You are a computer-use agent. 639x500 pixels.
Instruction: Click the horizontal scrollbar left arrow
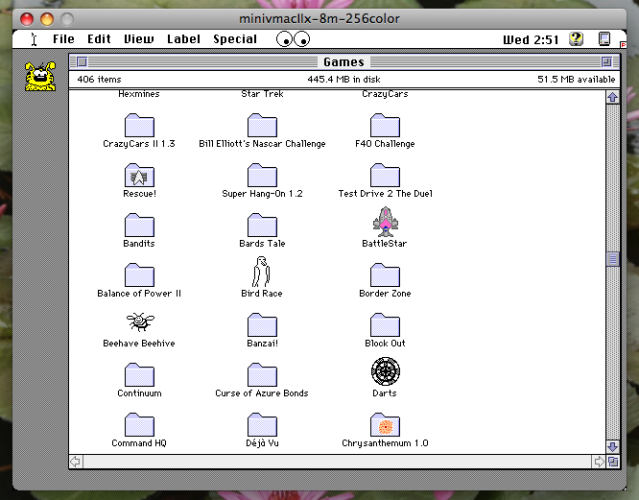tap(76, 462)
